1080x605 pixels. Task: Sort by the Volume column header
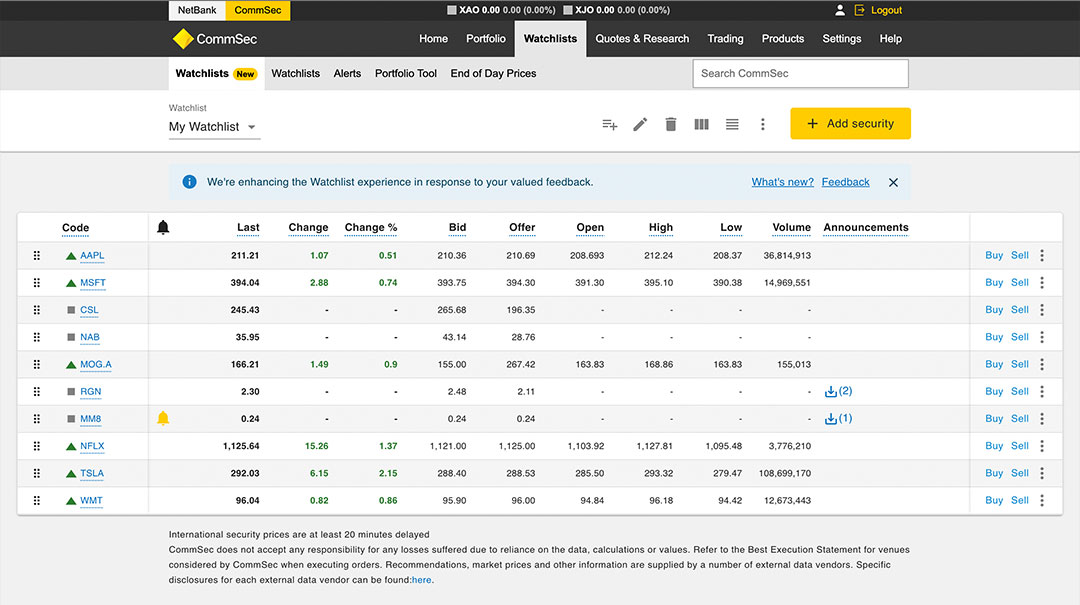[791, 228]
